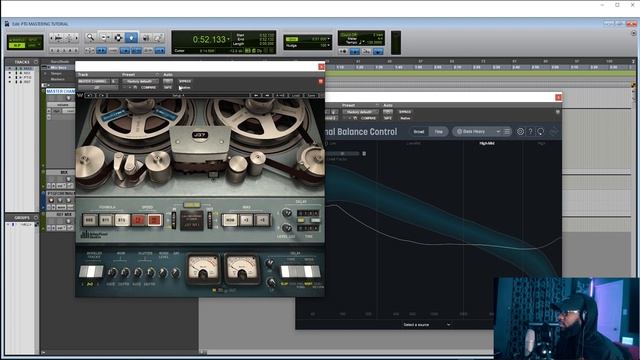Click zoom preset 5 button

pos(76,50)
